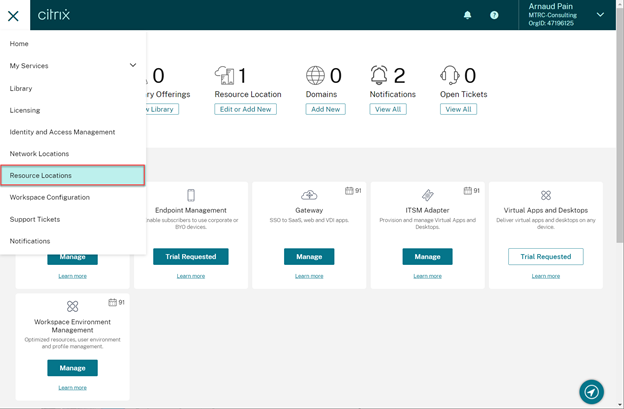Click the Resource Location building icon
The height and width of the screenshot is (409, 624).
[225, 76]
